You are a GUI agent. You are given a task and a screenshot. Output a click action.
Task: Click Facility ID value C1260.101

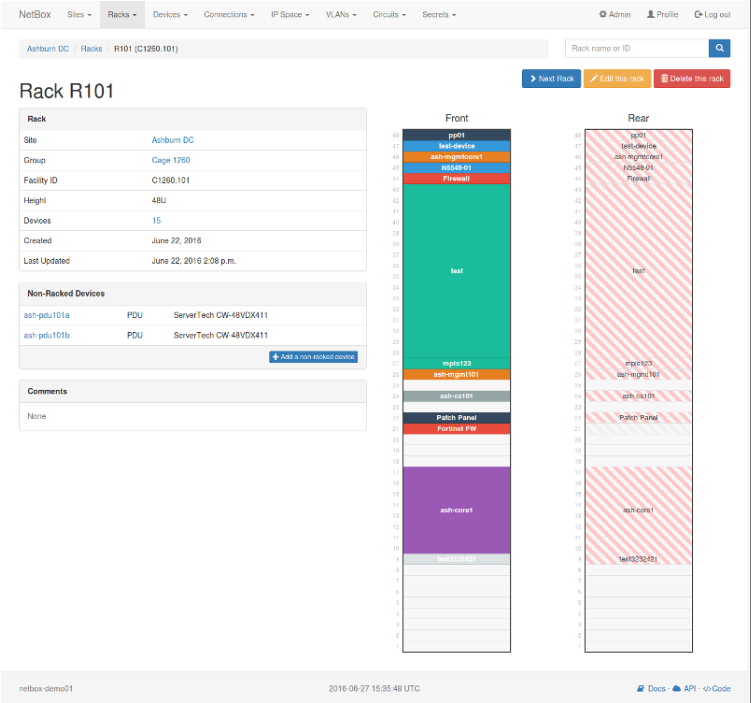pyautogui.click(x=171, y=180)
